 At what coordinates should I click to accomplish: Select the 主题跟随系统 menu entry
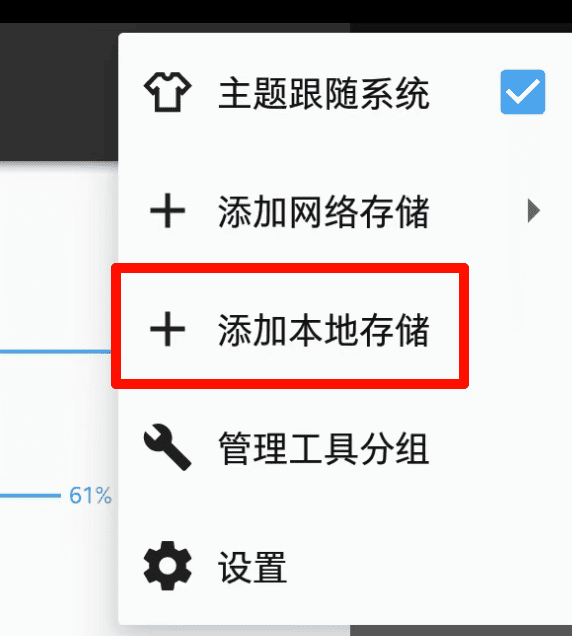[345, 93]
